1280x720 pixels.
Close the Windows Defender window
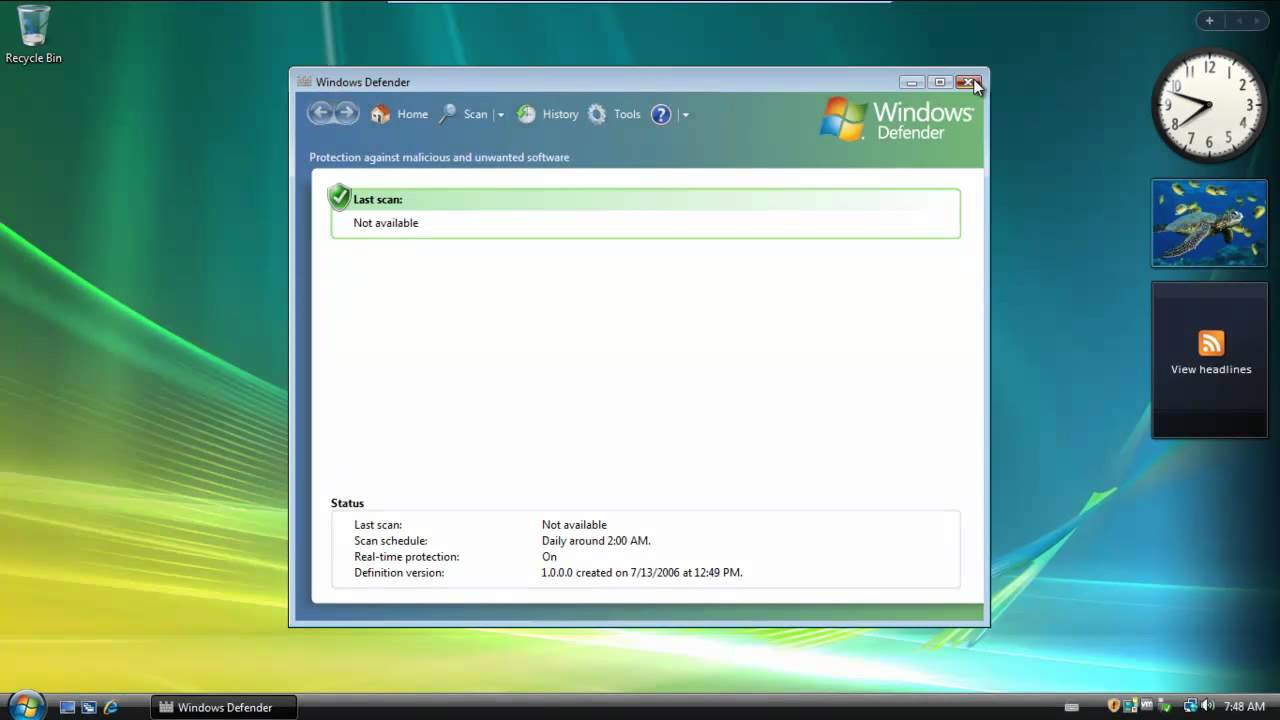[x=967, y=82]
